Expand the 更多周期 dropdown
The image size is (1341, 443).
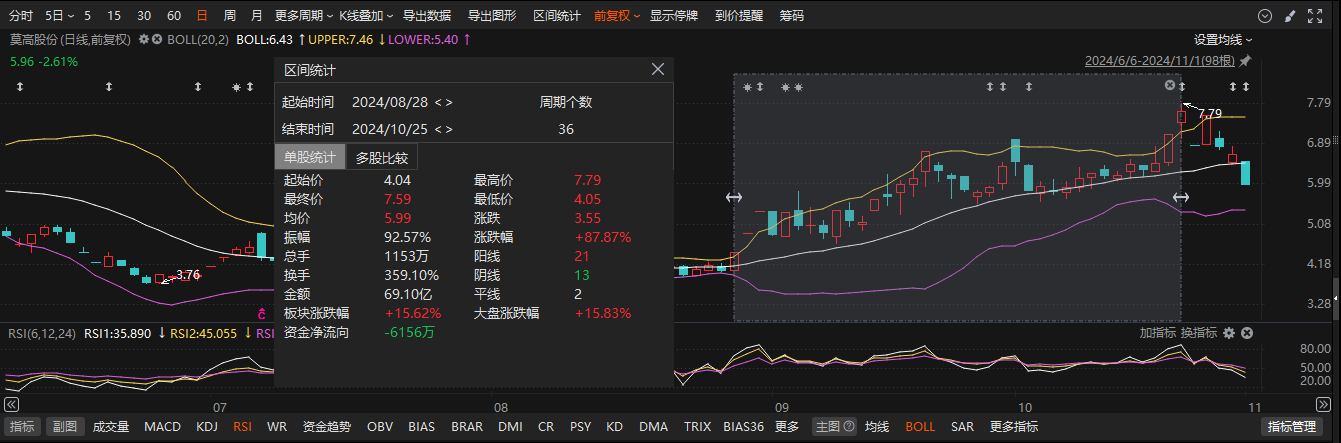point(302,16)
